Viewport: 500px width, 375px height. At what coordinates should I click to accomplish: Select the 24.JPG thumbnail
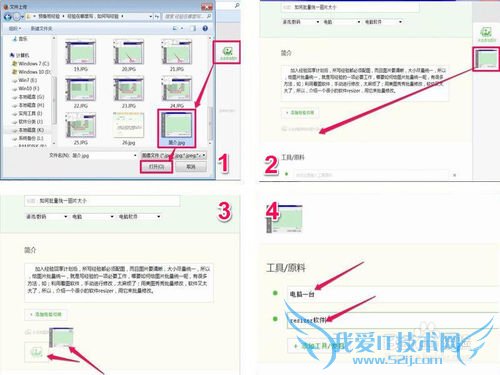[176, 89]
